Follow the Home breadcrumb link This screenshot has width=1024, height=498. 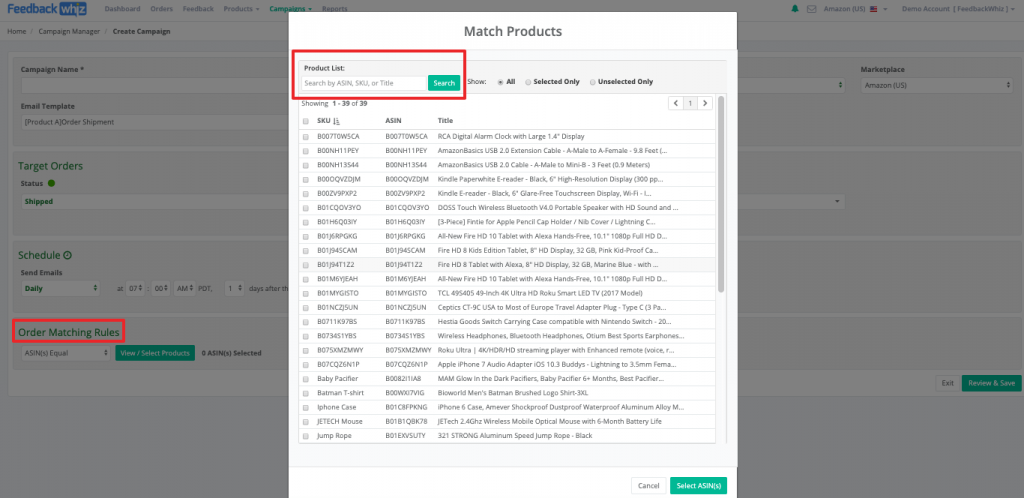point(16,31)
